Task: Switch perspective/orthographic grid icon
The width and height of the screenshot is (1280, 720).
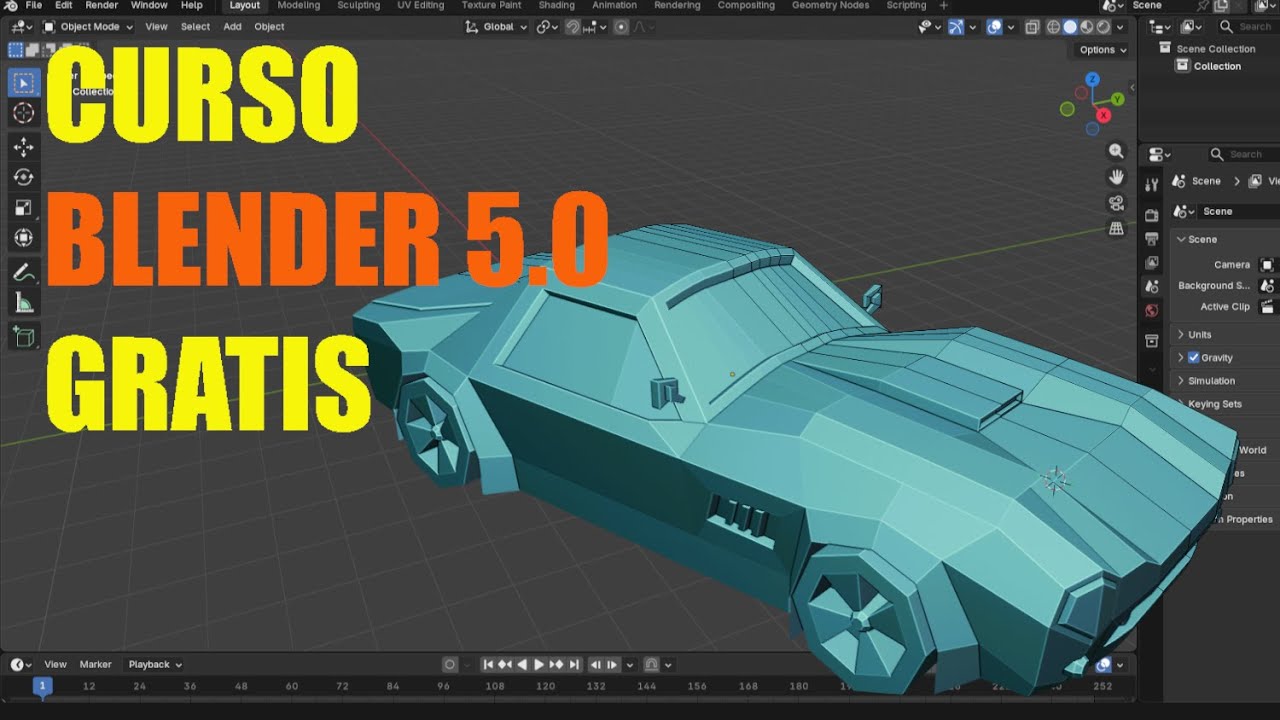Action: tap(1117, 229)
